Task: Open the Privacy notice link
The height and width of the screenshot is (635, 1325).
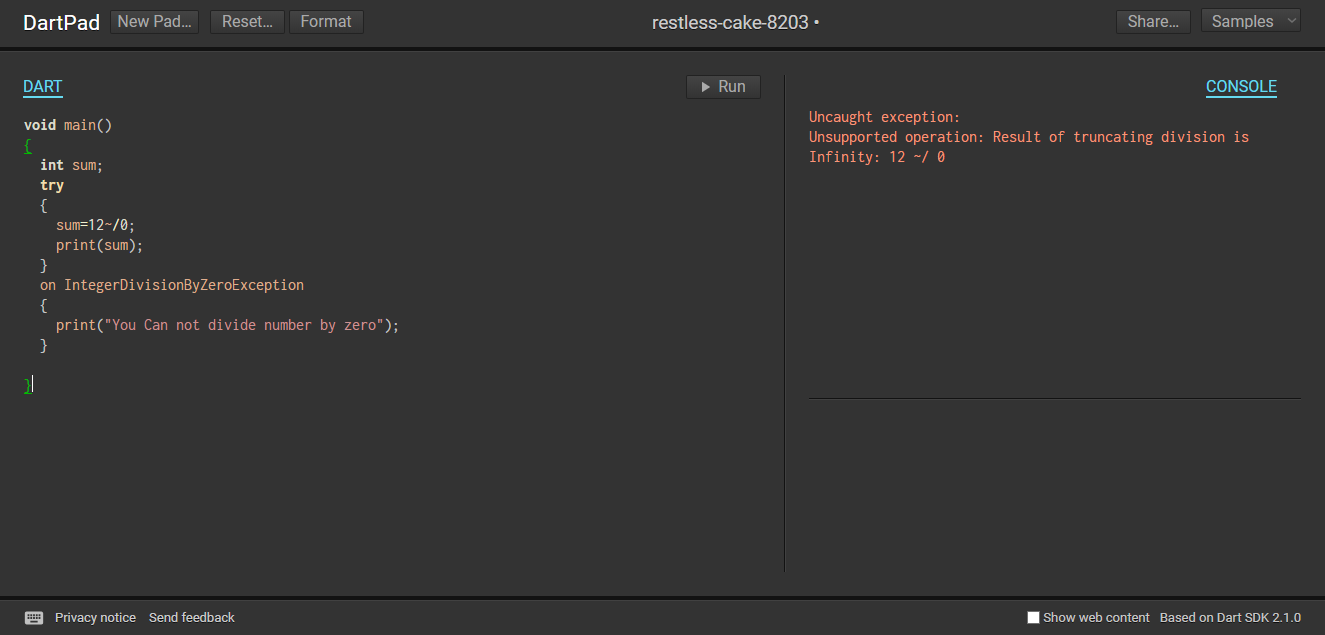Action: 95,617
